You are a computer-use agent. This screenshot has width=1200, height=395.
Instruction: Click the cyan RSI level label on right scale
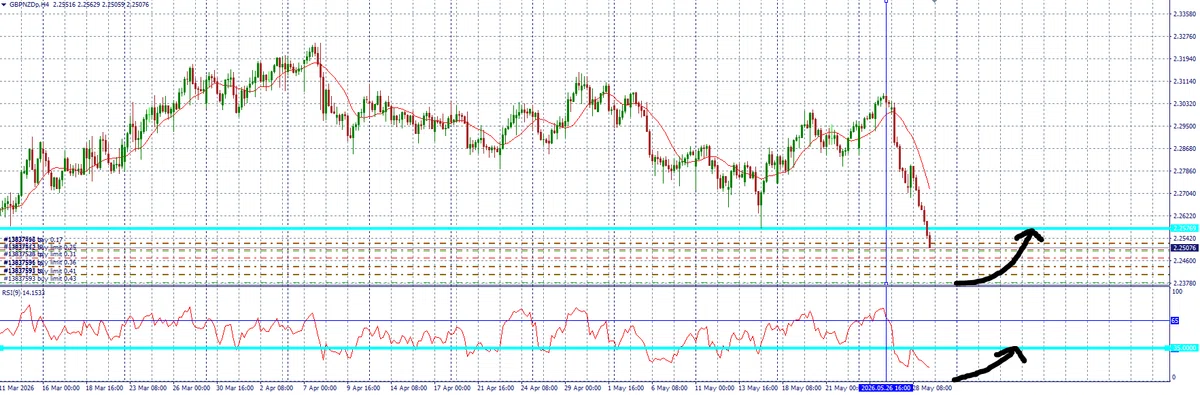[1183, 348]
